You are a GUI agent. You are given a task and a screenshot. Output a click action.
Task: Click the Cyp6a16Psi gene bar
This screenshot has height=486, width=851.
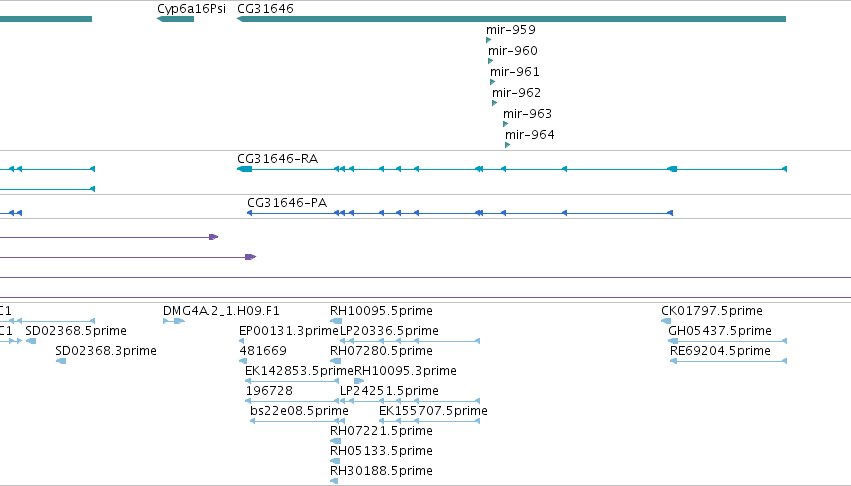pos(175,19)
